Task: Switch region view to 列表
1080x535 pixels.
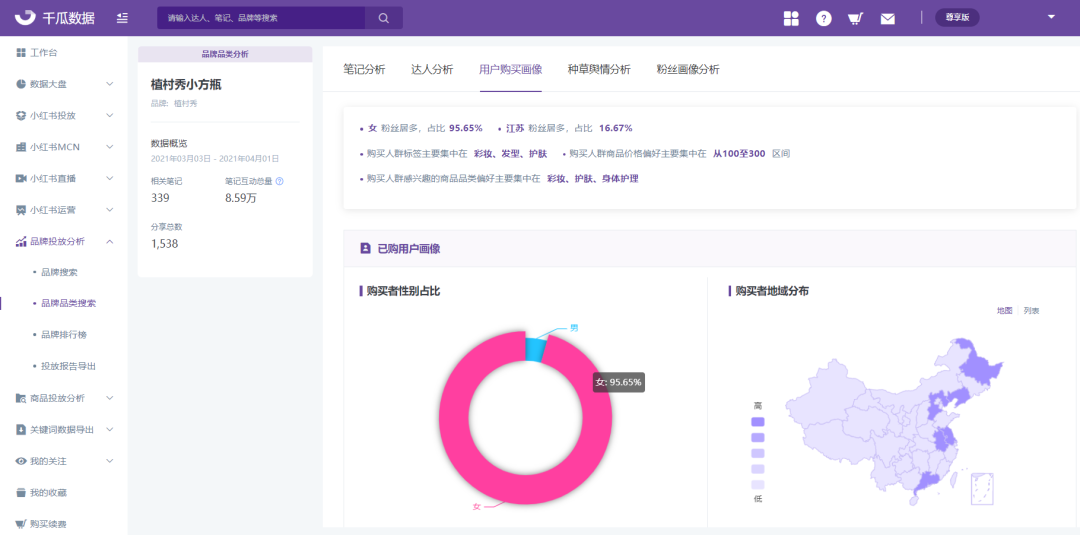Action: [1031, 311]
